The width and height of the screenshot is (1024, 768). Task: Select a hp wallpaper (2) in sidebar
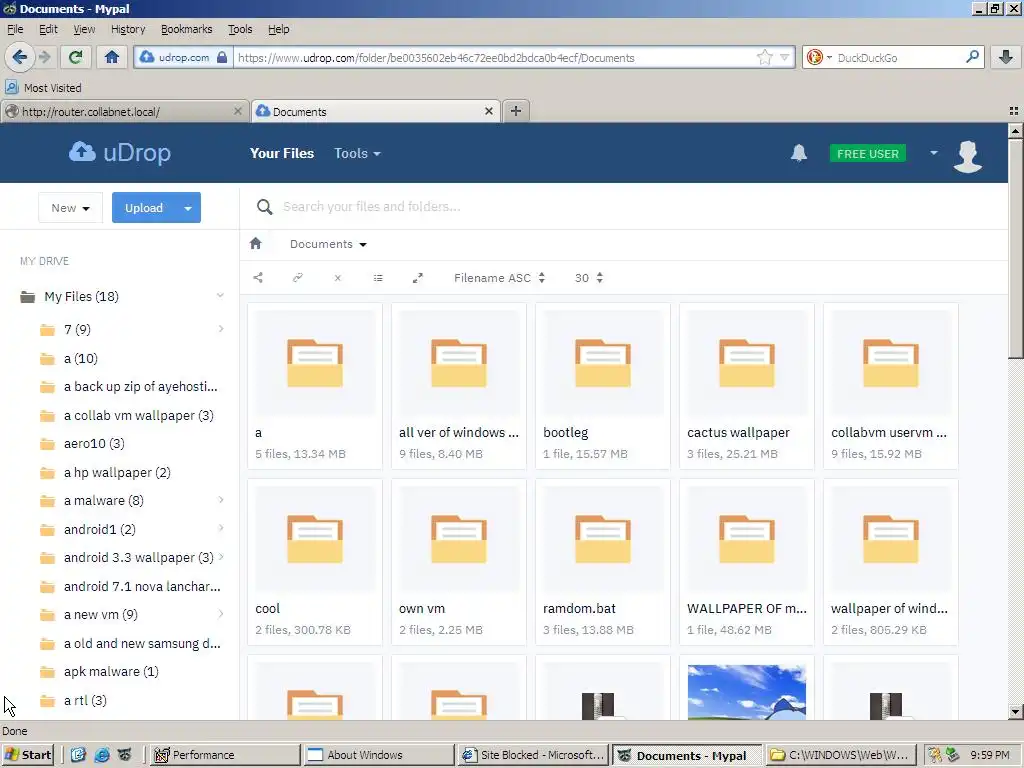click(117, 472)
